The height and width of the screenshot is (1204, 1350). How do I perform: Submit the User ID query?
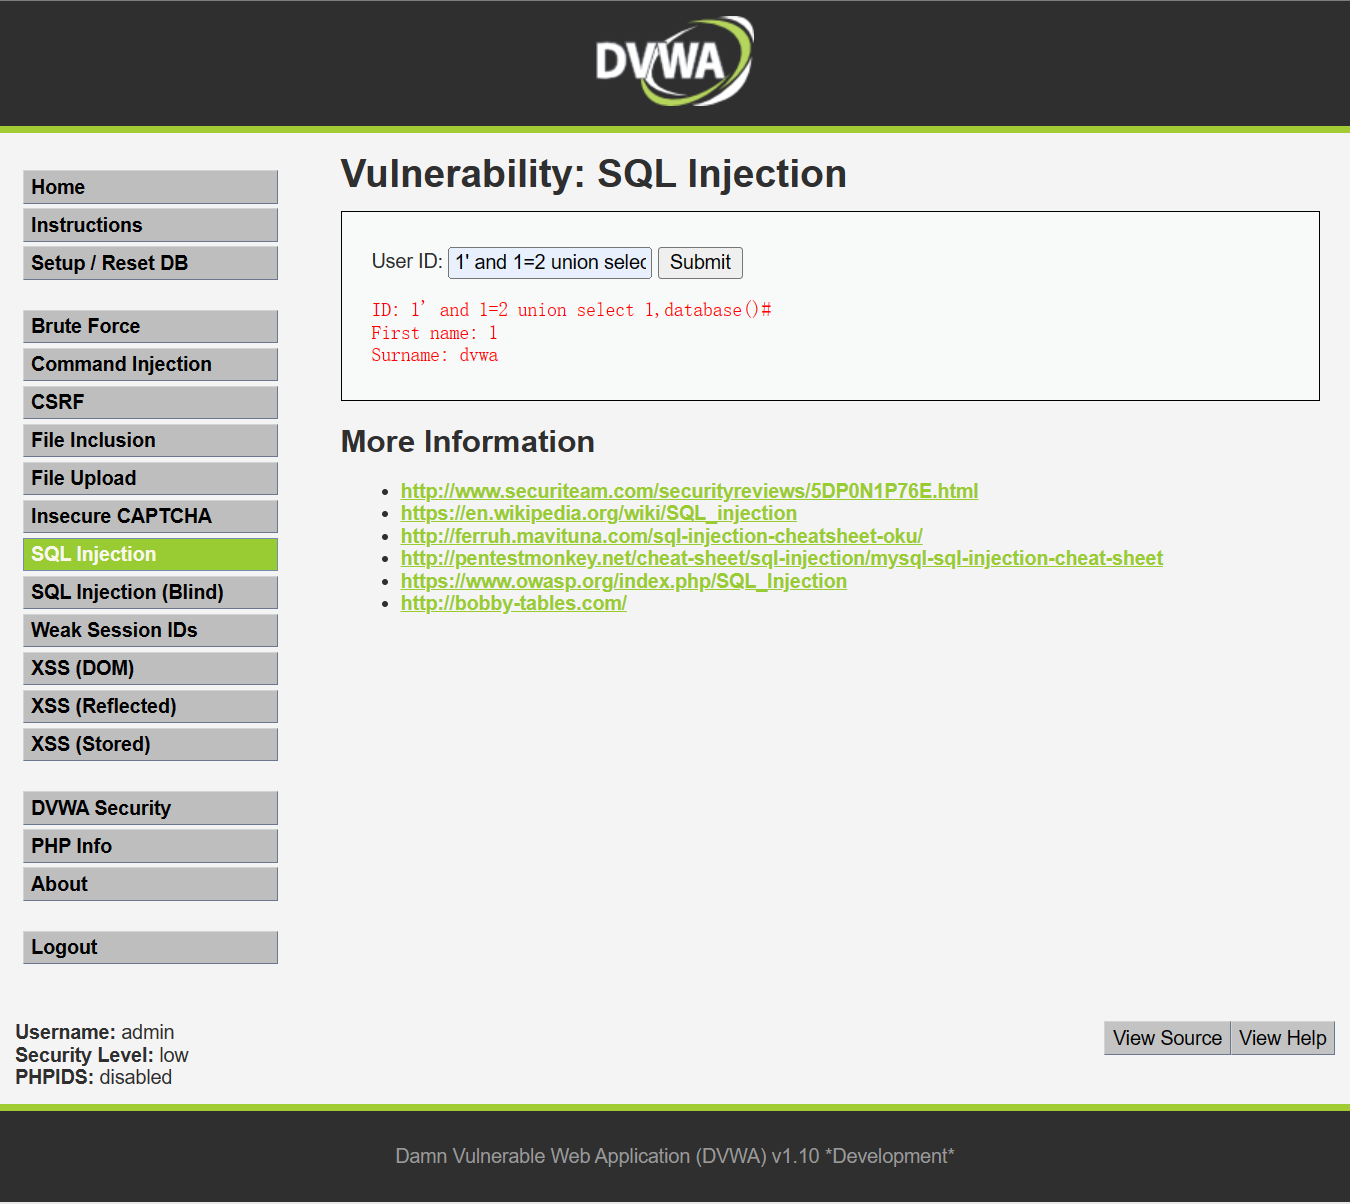pyautogui.click(x=700, y=262)
